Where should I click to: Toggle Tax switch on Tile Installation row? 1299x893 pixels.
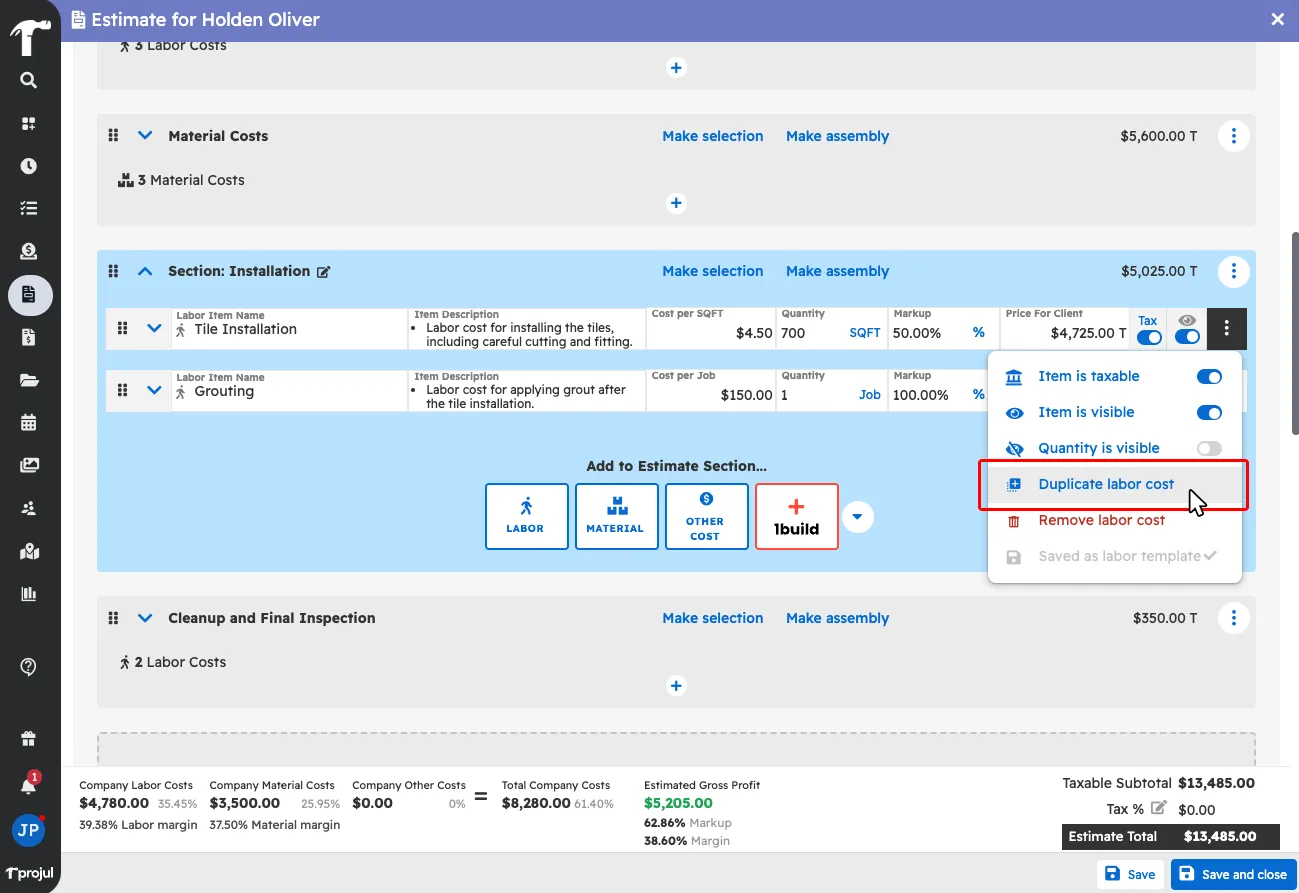[x=1148, y=337]
